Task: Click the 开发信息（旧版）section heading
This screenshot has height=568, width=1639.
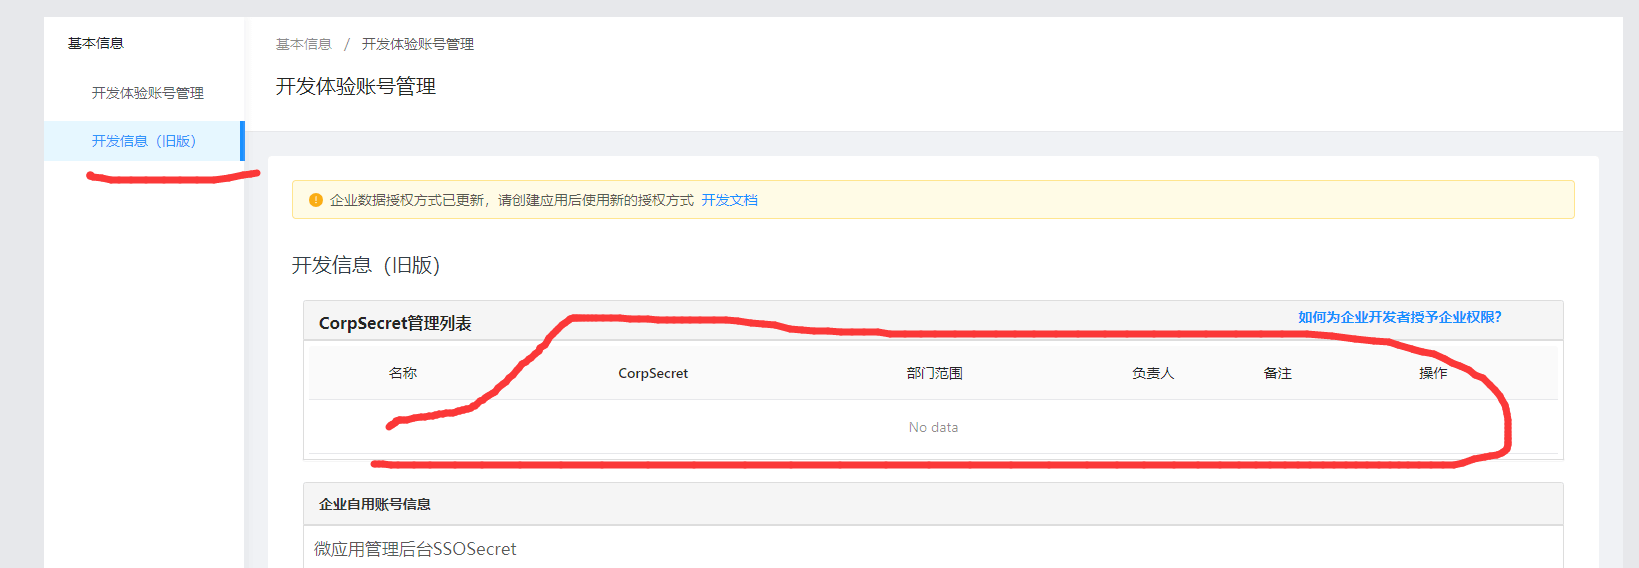Action: tap(366, 265)
